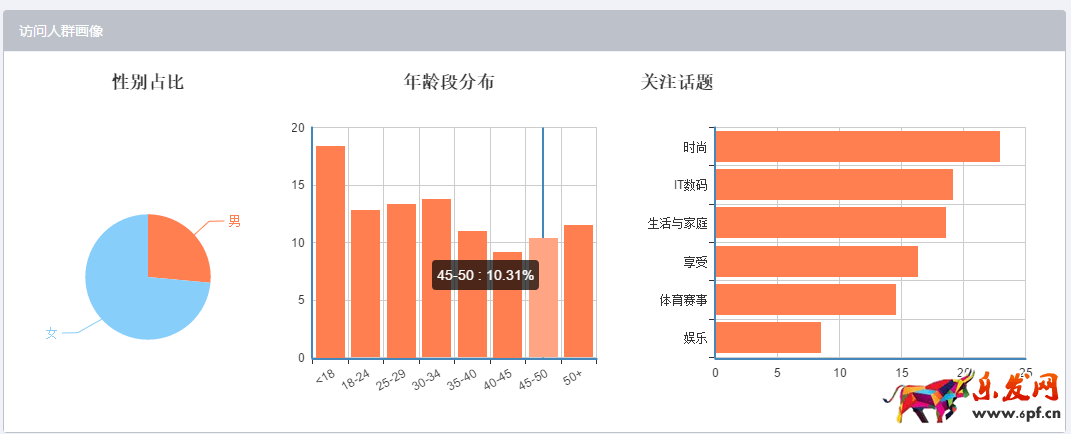Click the <18 age bar
1071x434 pixels.
pos(330,252)
